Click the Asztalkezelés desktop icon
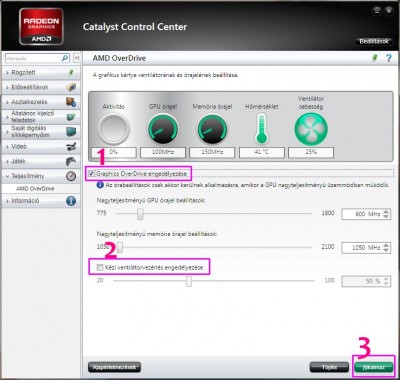 [71, 102]
